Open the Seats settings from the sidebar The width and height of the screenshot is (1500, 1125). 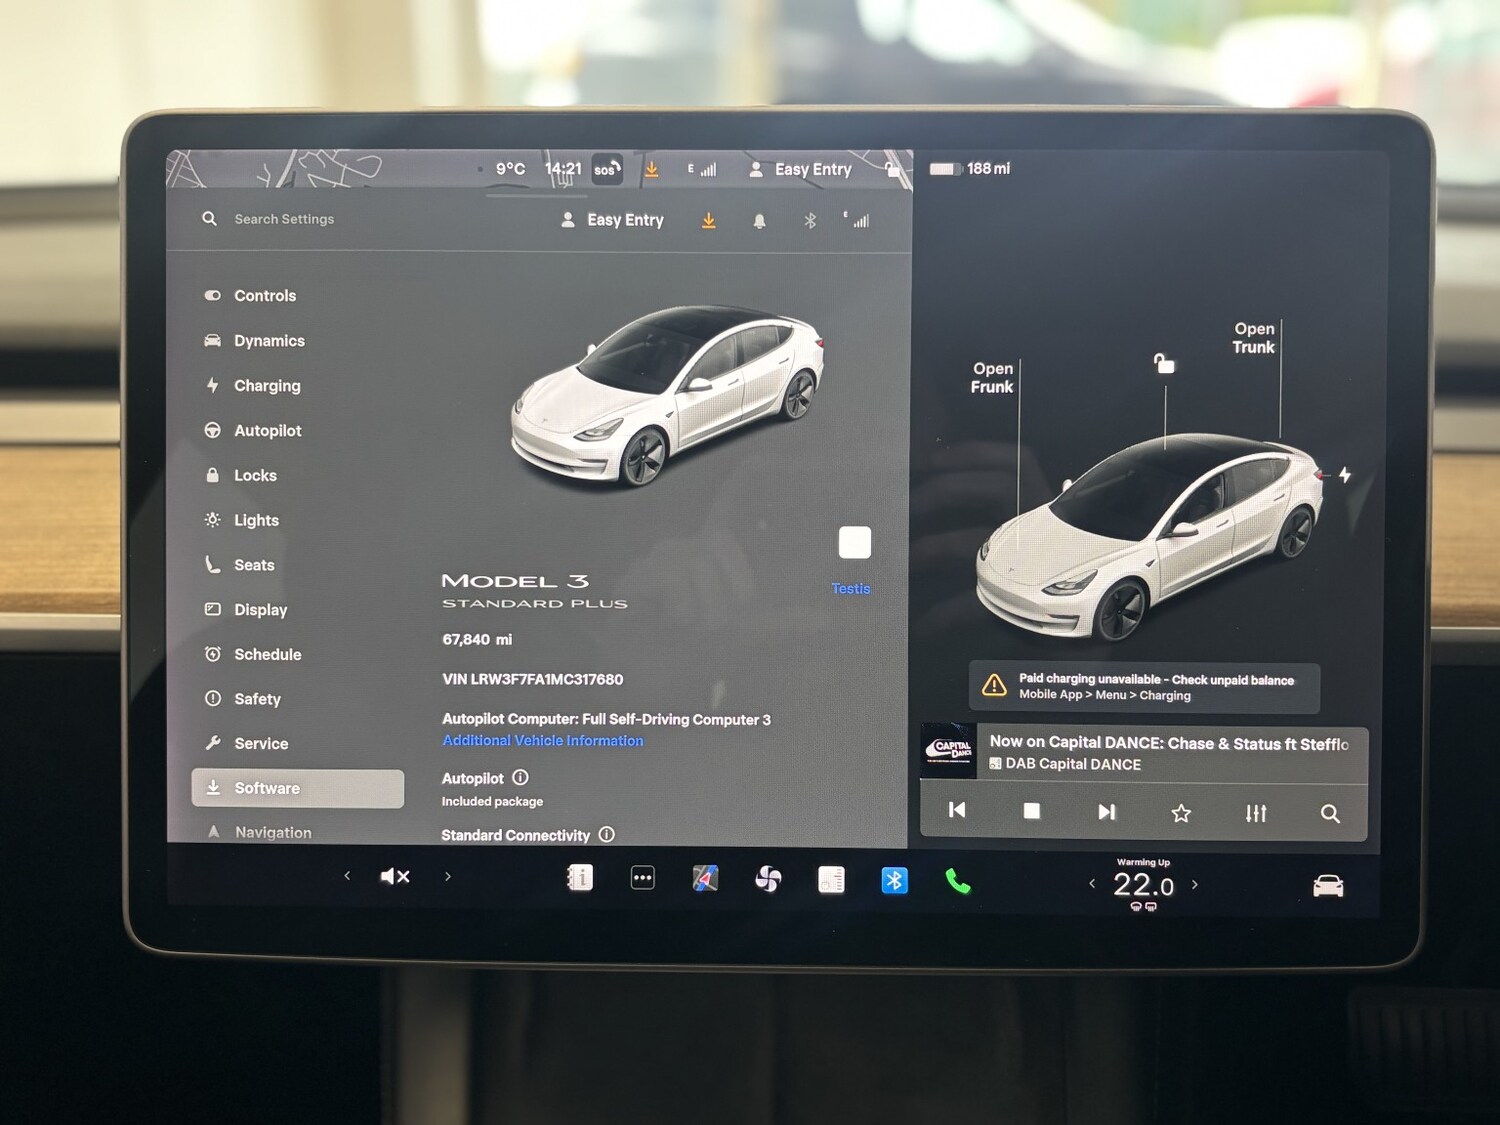tap(253, 564)
